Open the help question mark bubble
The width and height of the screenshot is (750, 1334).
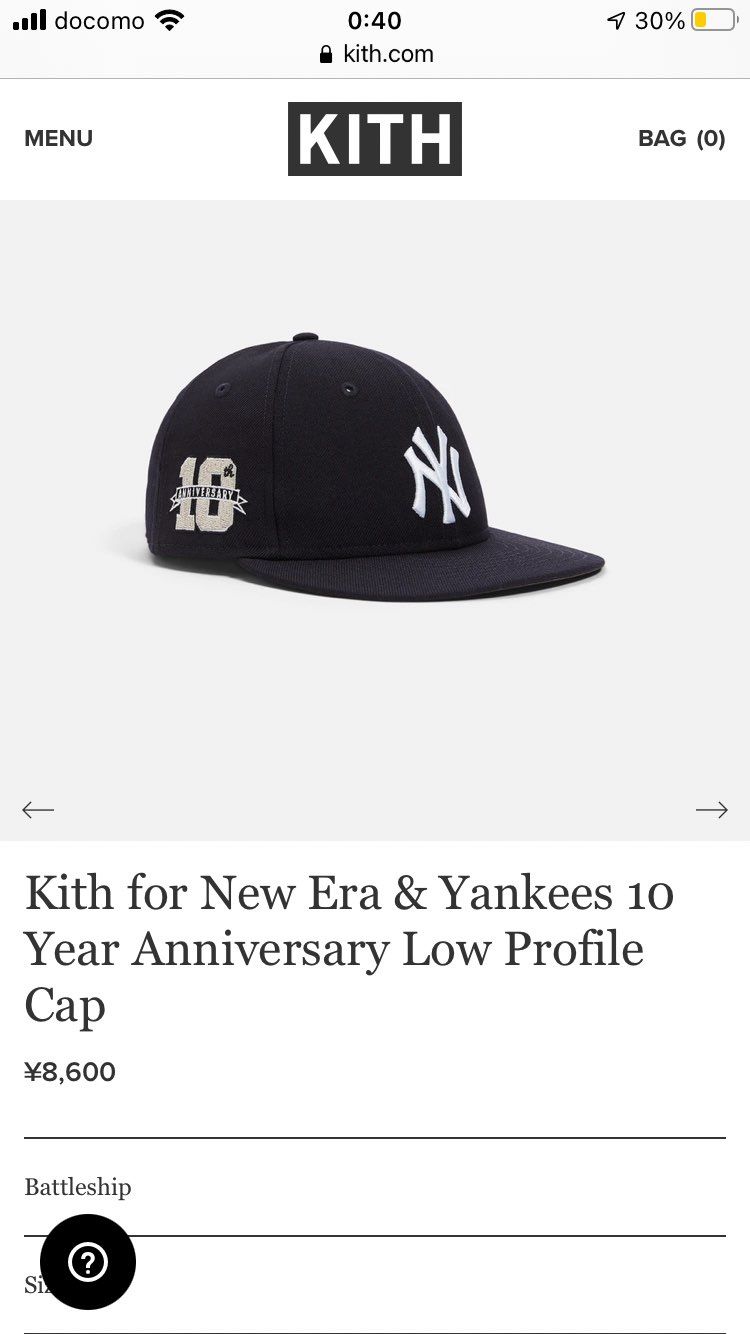click(x=88, y=1262)
